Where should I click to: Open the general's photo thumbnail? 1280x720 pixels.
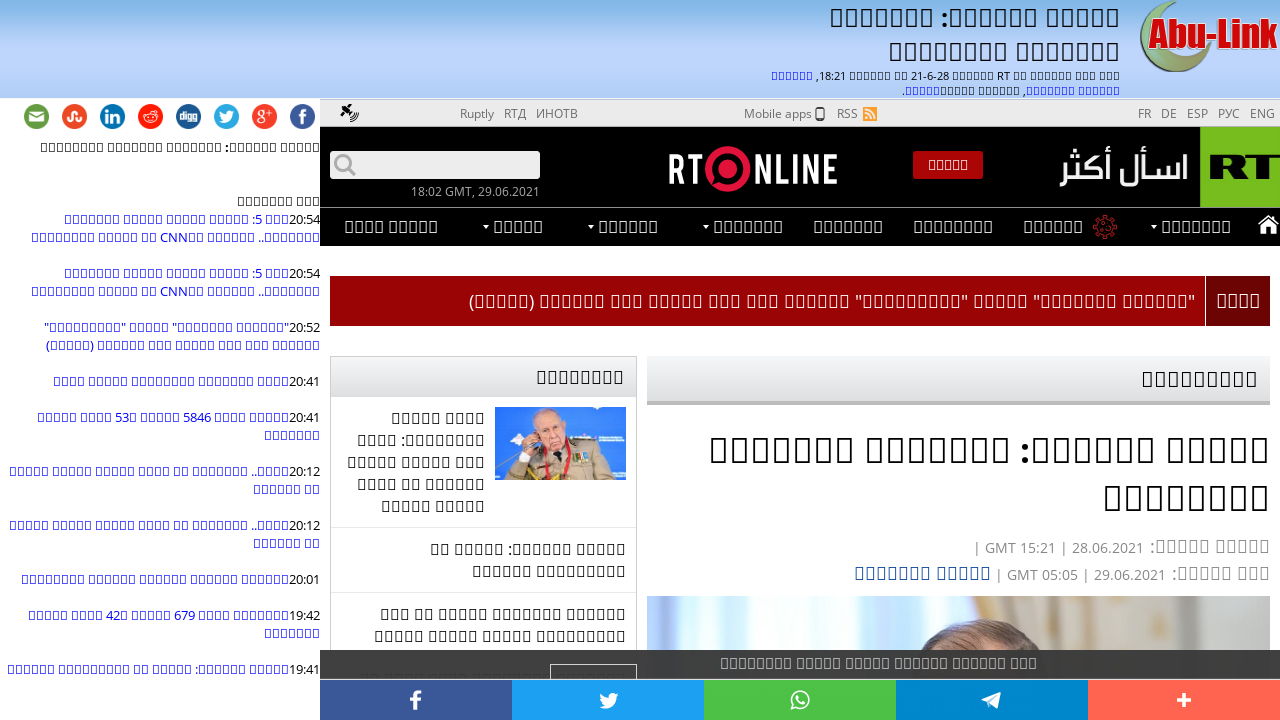(560, 443)
